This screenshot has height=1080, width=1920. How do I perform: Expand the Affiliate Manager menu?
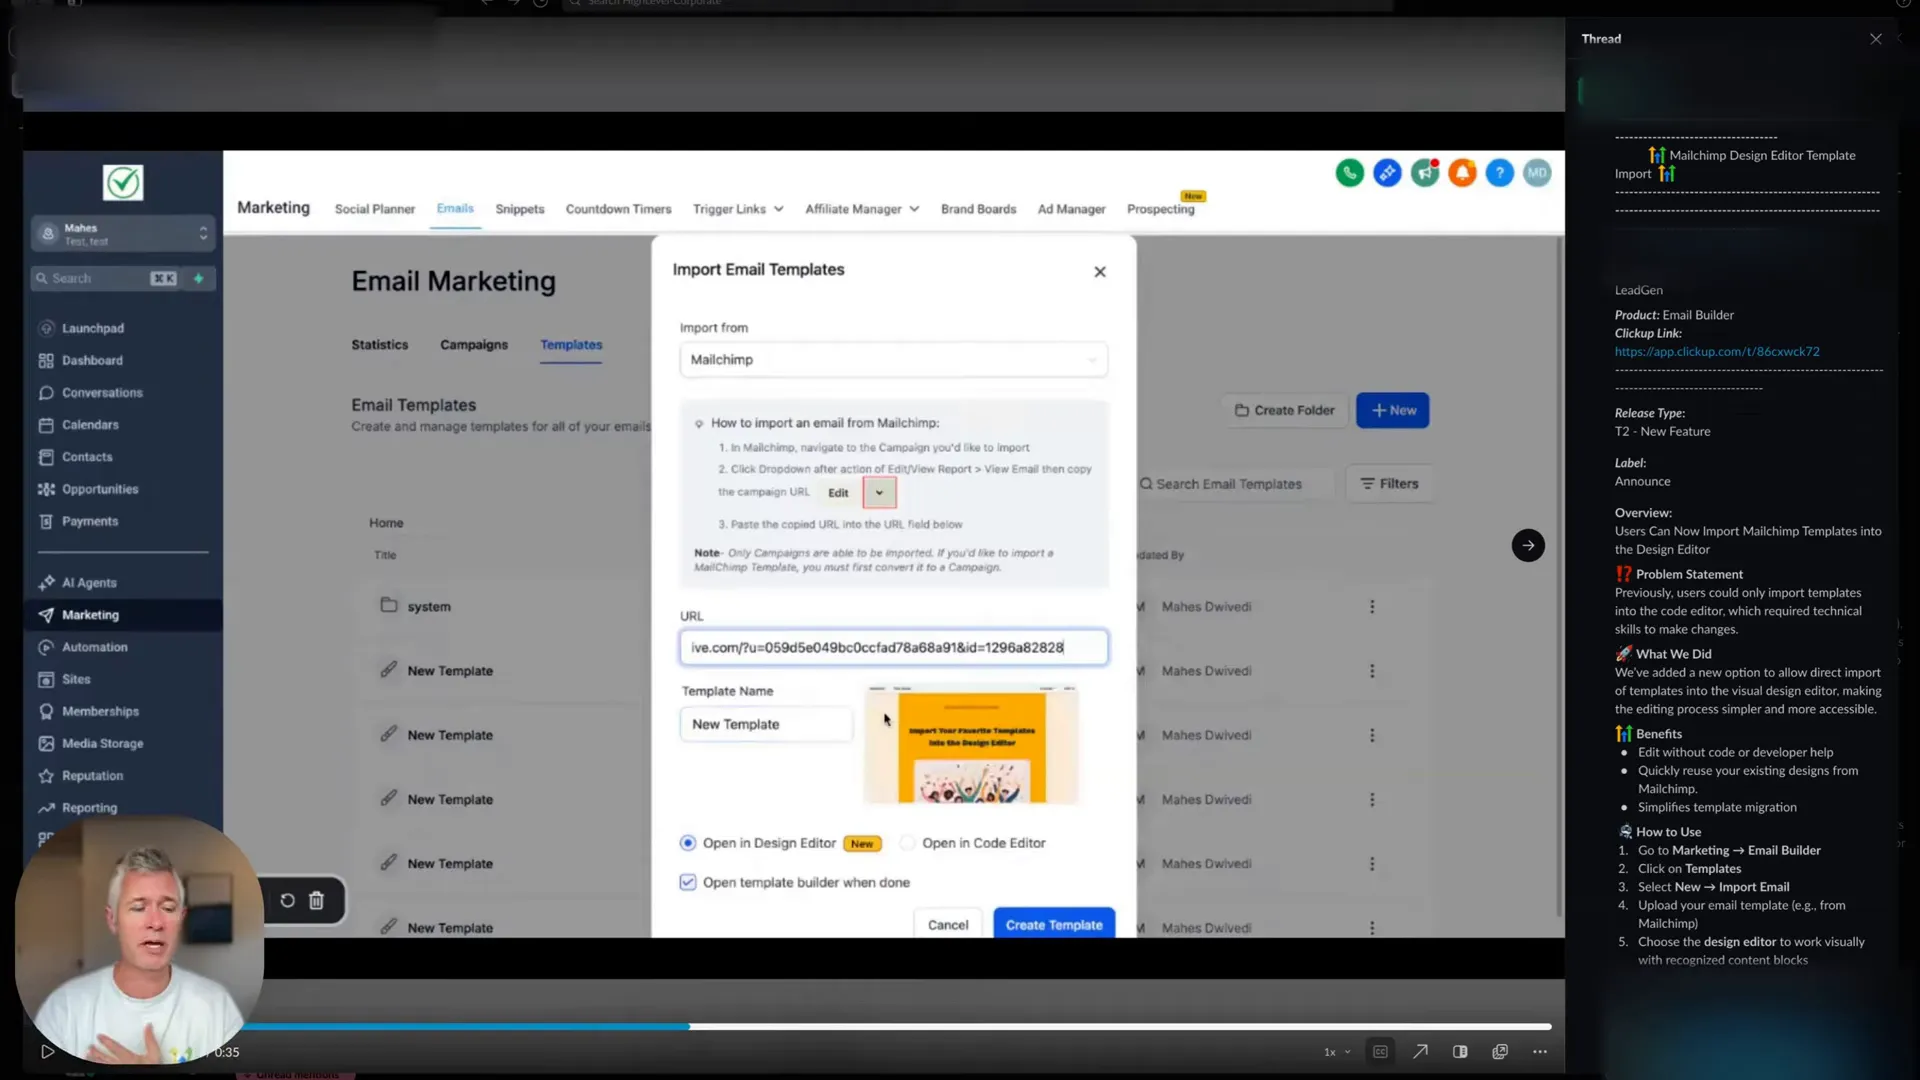pos(862,209)
